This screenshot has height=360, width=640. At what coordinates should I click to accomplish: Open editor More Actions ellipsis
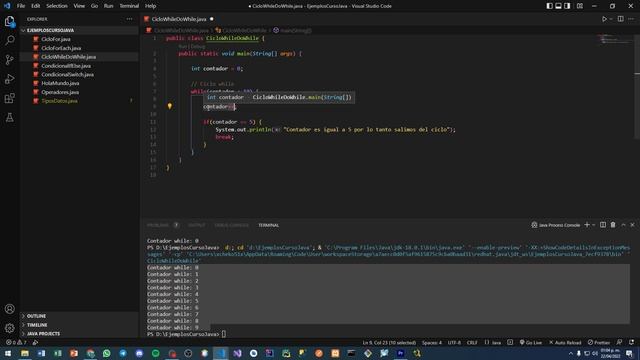pyautogui.click(x=631, y=19)
